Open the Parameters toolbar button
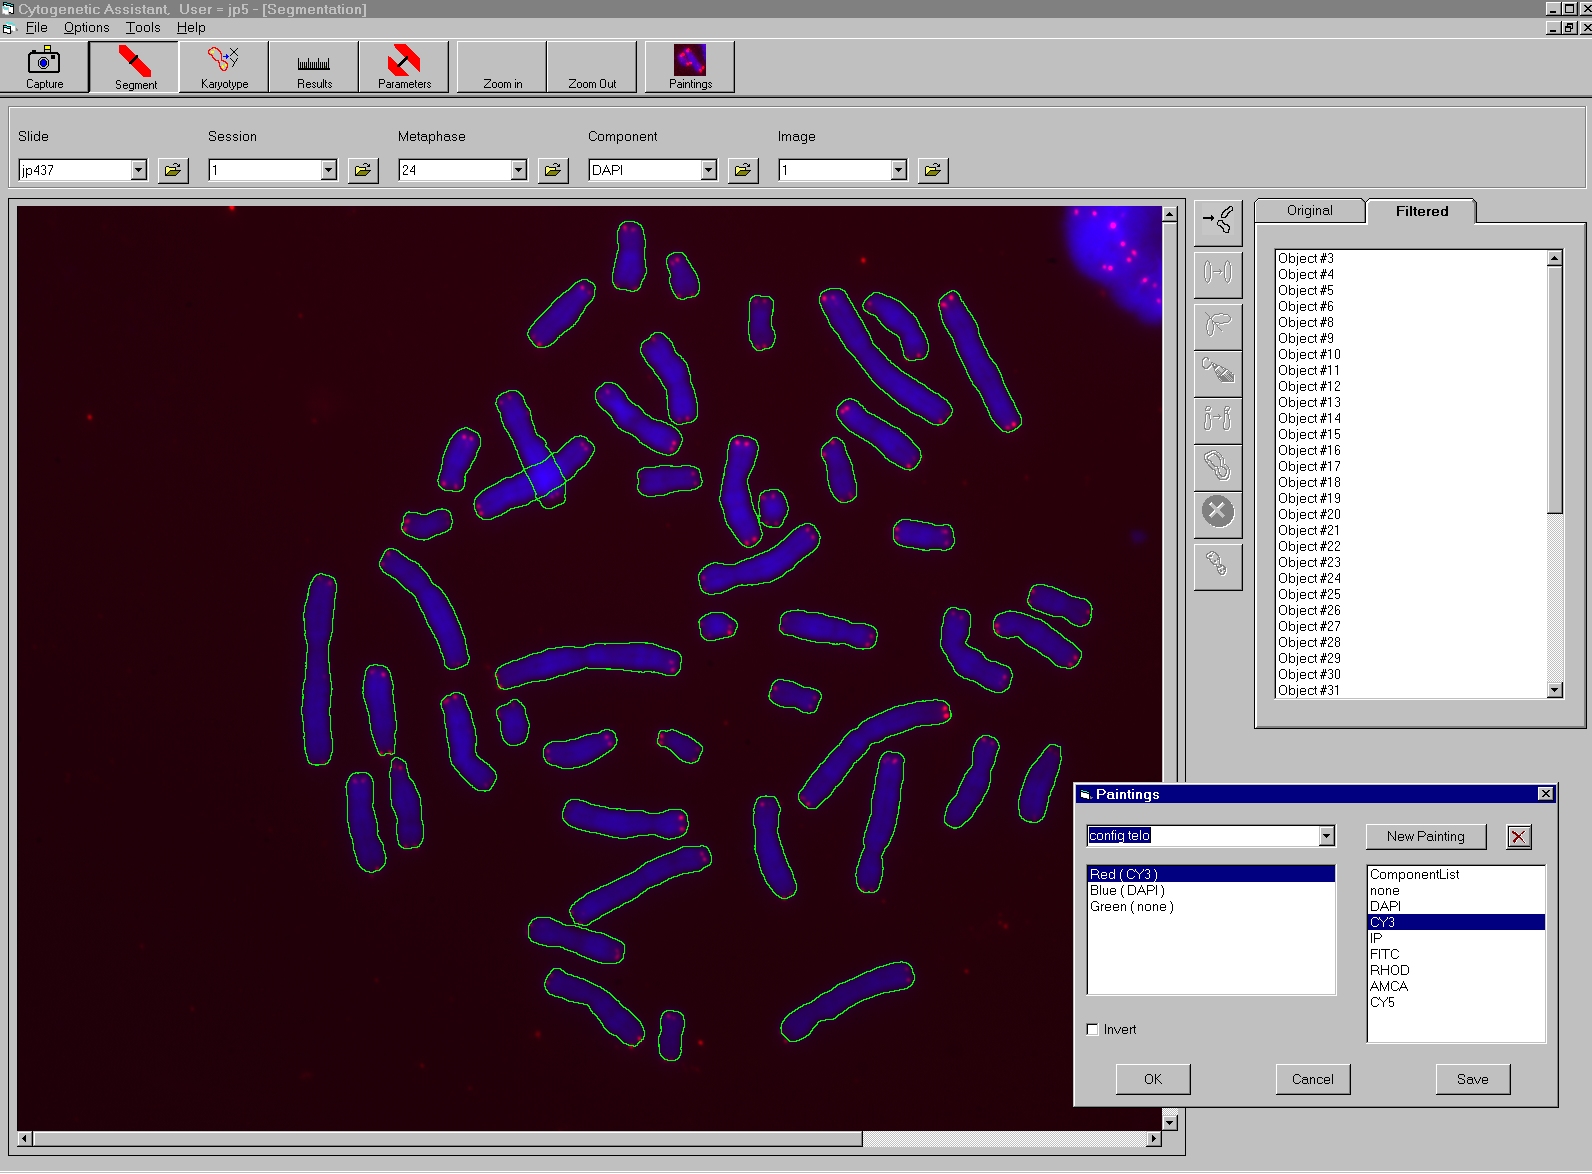The image size is (1592, 1174). [404, 67]
